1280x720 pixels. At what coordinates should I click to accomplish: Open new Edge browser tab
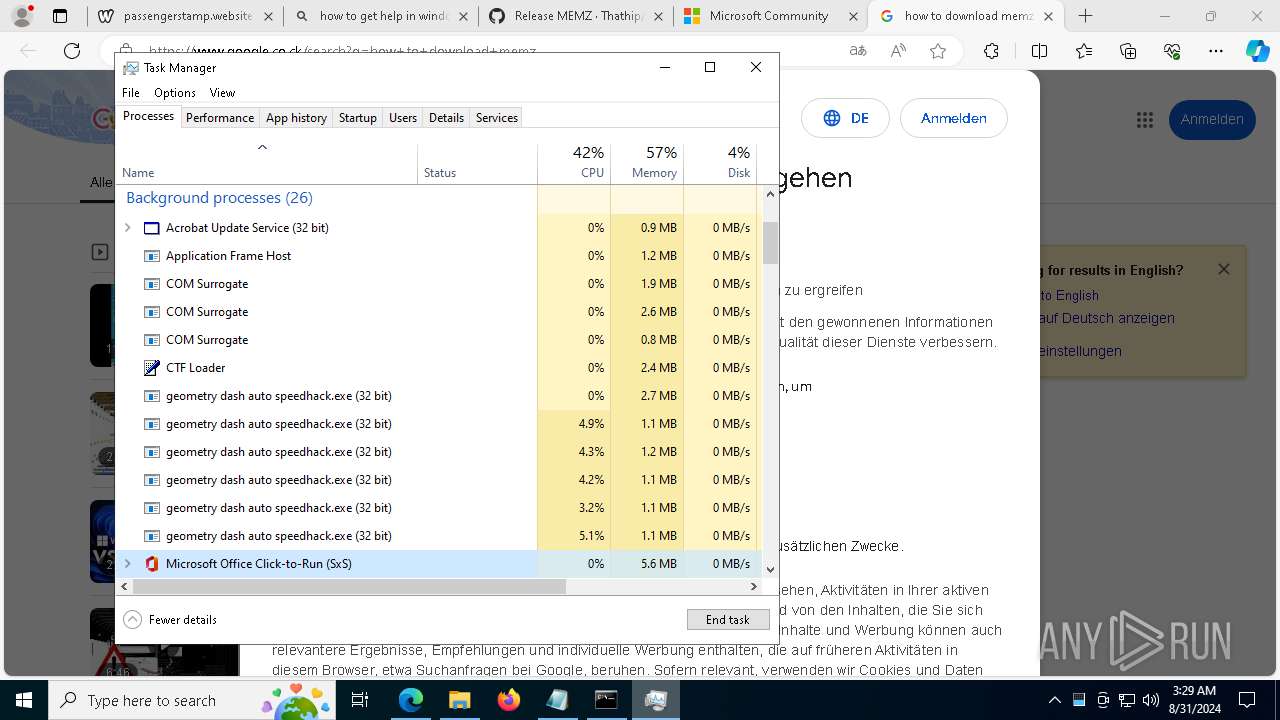click(1086, 16)
